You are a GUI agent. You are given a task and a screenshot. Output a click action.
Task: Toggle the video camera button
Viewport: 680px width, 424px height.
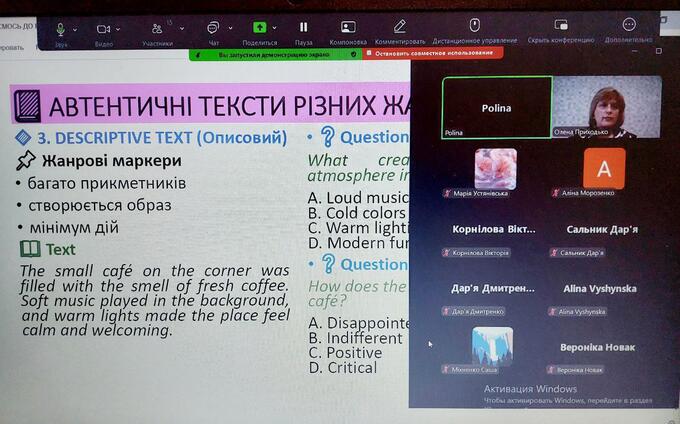103,30
